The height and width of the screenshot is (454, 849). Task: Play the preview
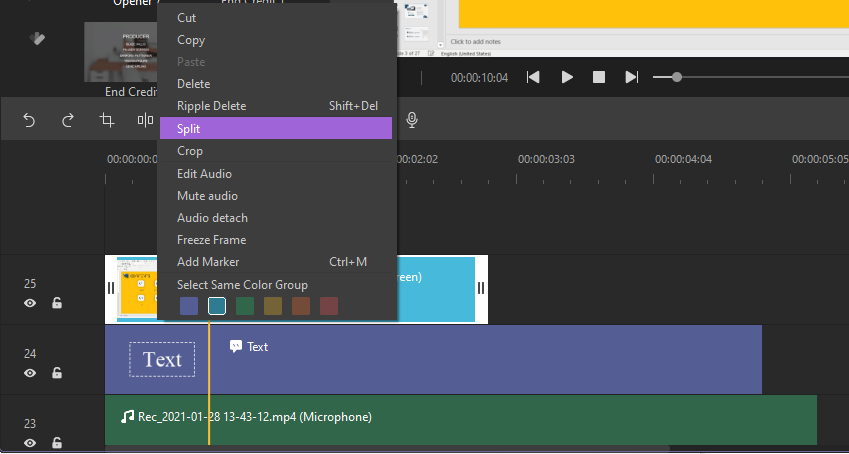(567, 77)
